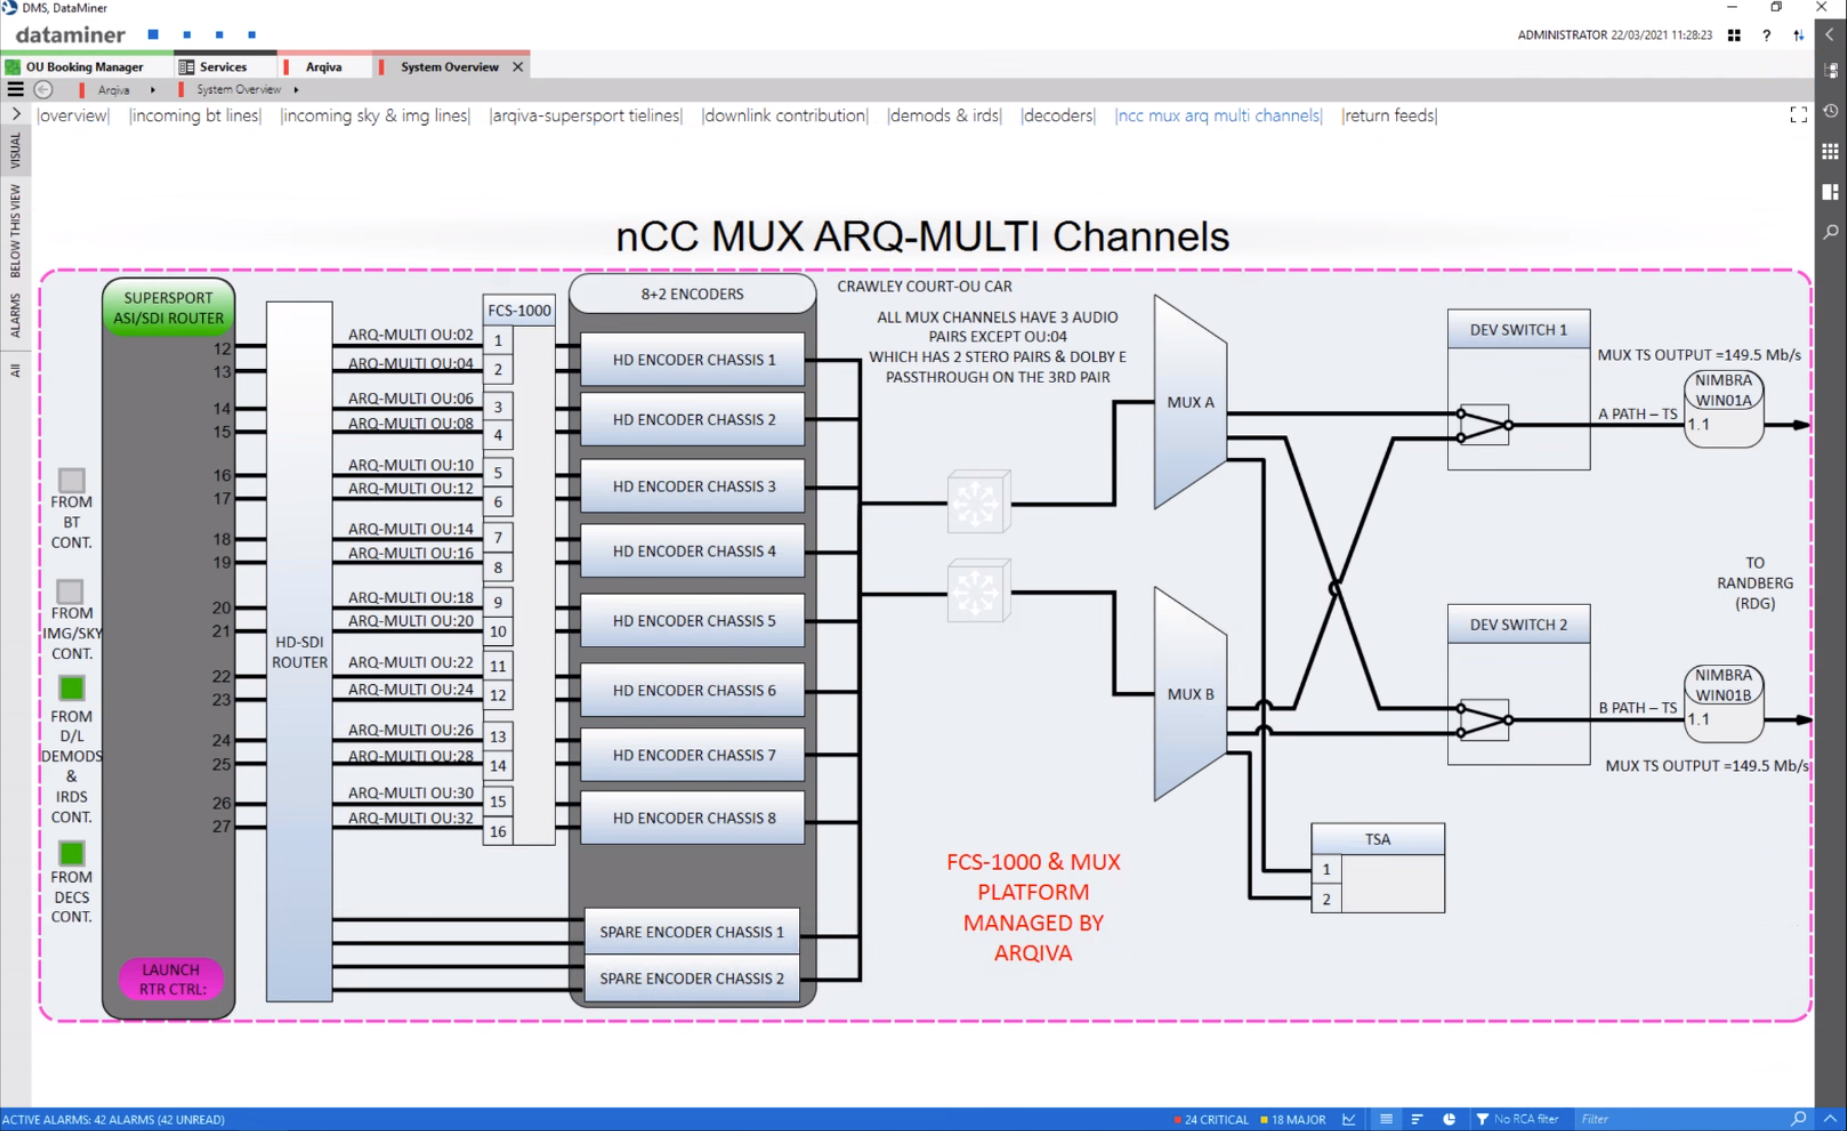Filter alarms by 18 MAJOR
This screenshot has width=1847, height=1131.
tap(1292, 1119)
